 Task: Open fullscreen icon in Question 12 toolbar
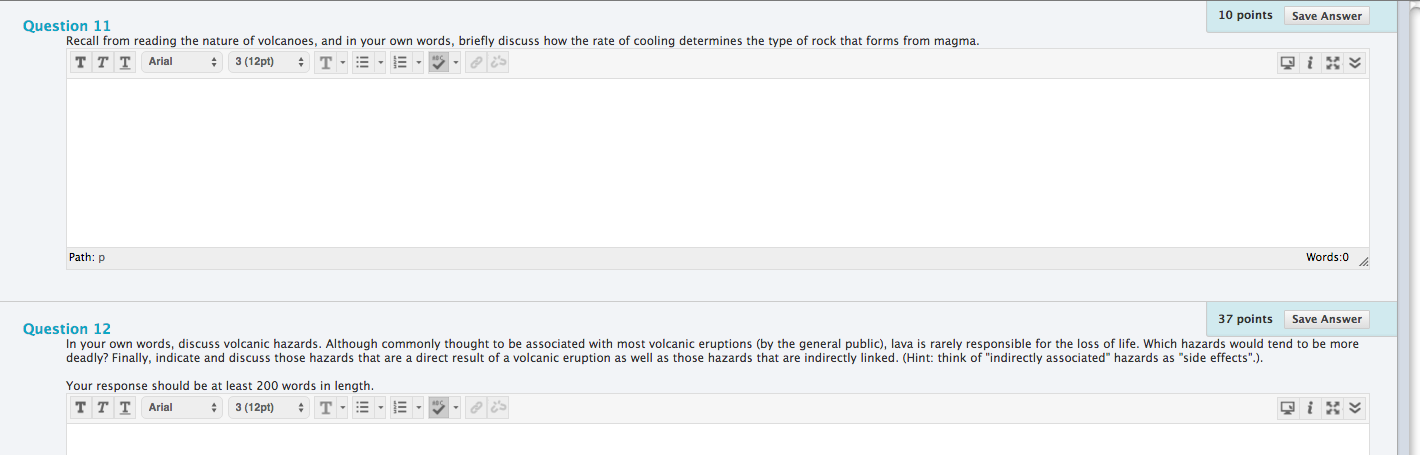click(x=1332, y=408)
